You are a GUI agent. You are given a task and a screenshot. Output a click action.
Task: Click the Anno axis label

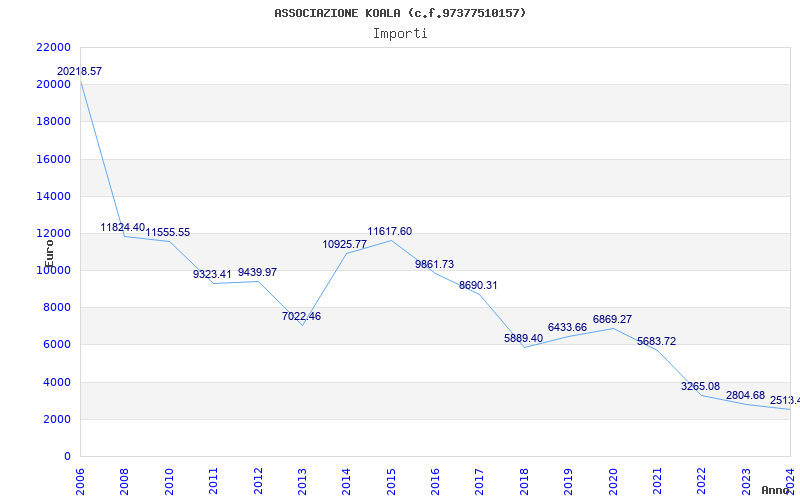coord(775,490)
